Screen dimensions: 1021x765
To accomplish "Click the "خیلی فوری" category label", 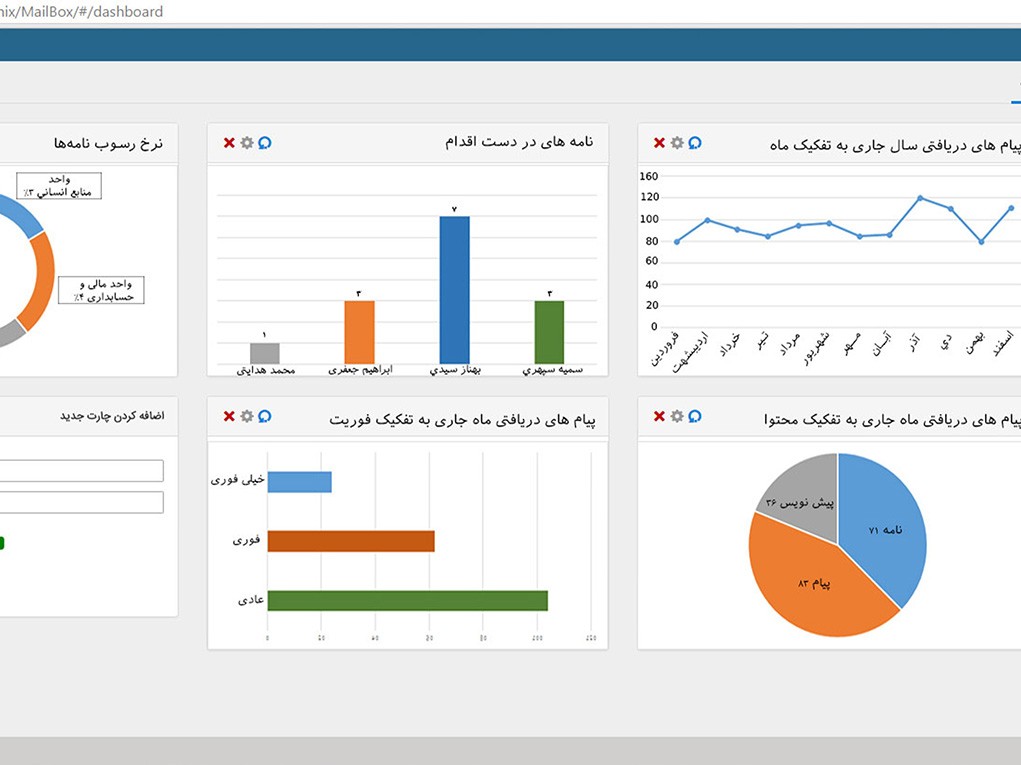I will click(237, 480).
